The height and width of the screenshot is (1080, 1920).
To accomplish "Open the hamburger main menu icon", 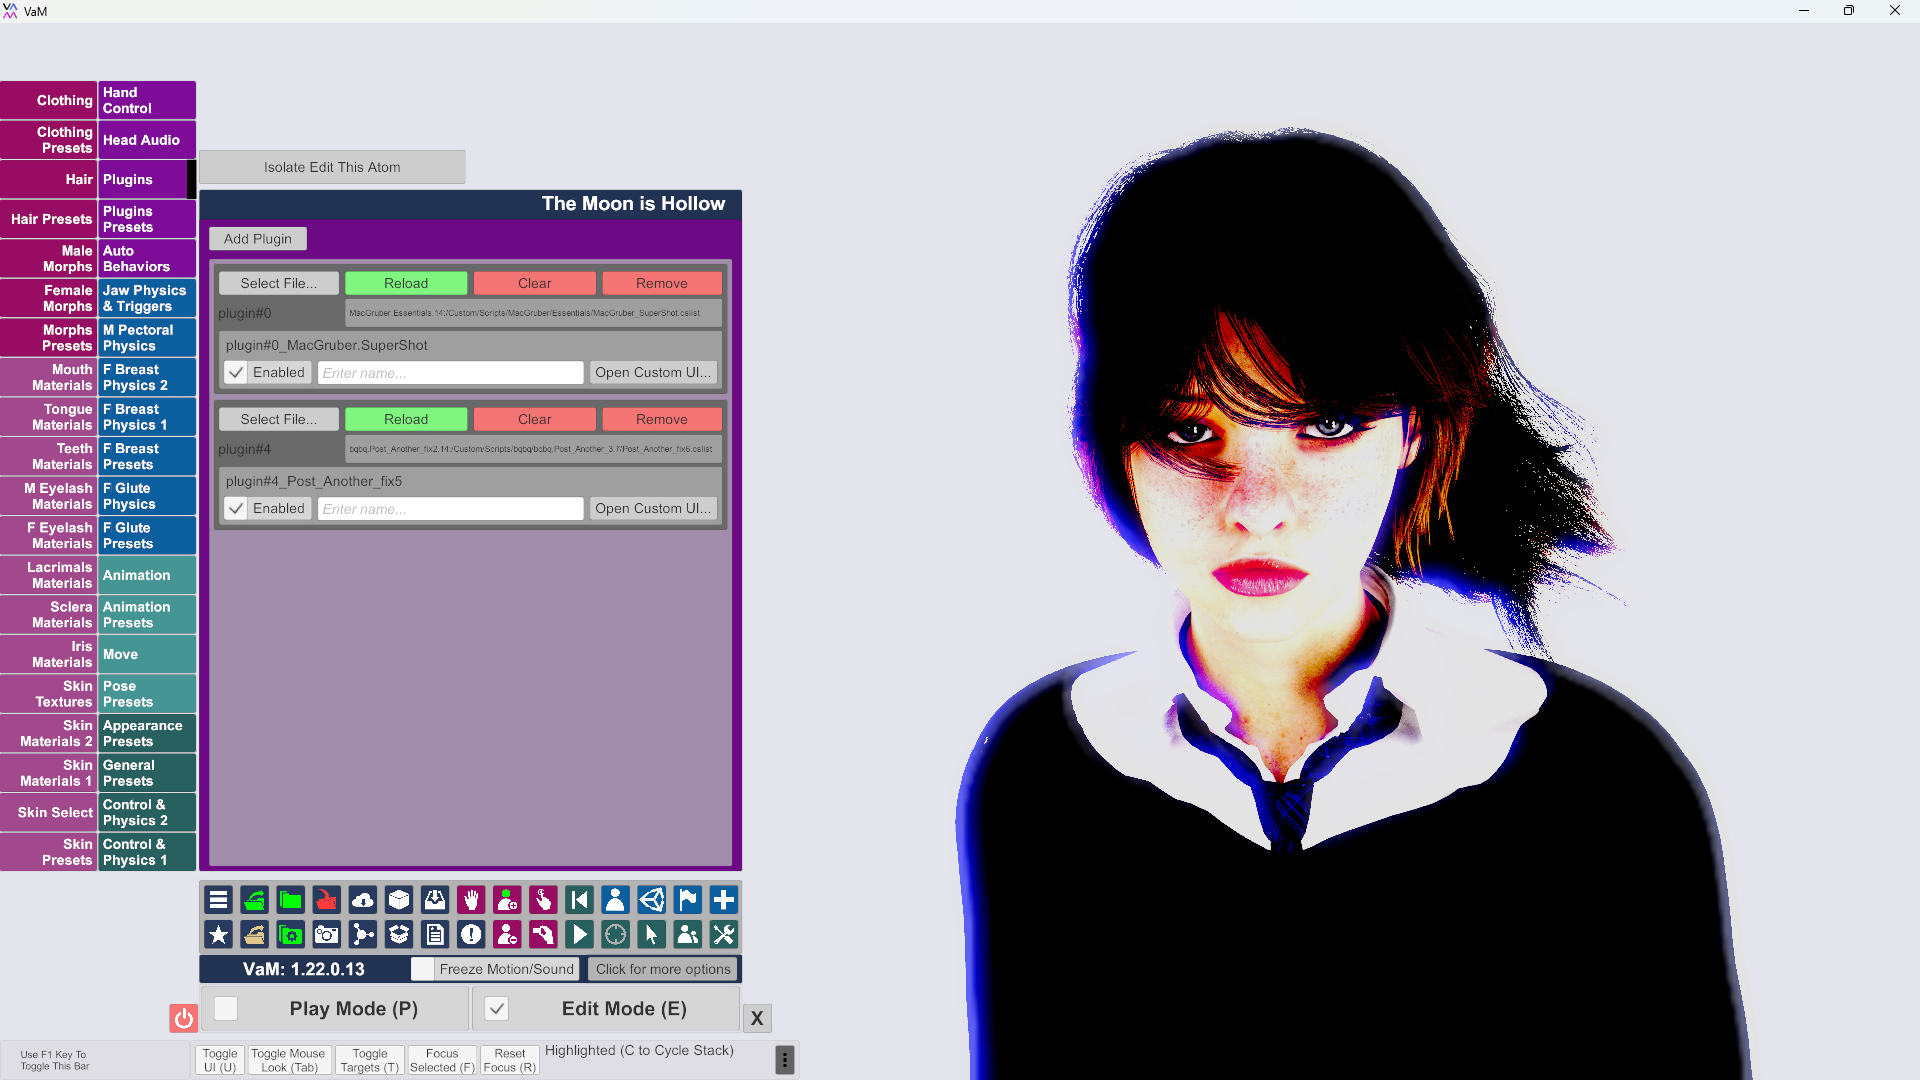I will [218, 900].
